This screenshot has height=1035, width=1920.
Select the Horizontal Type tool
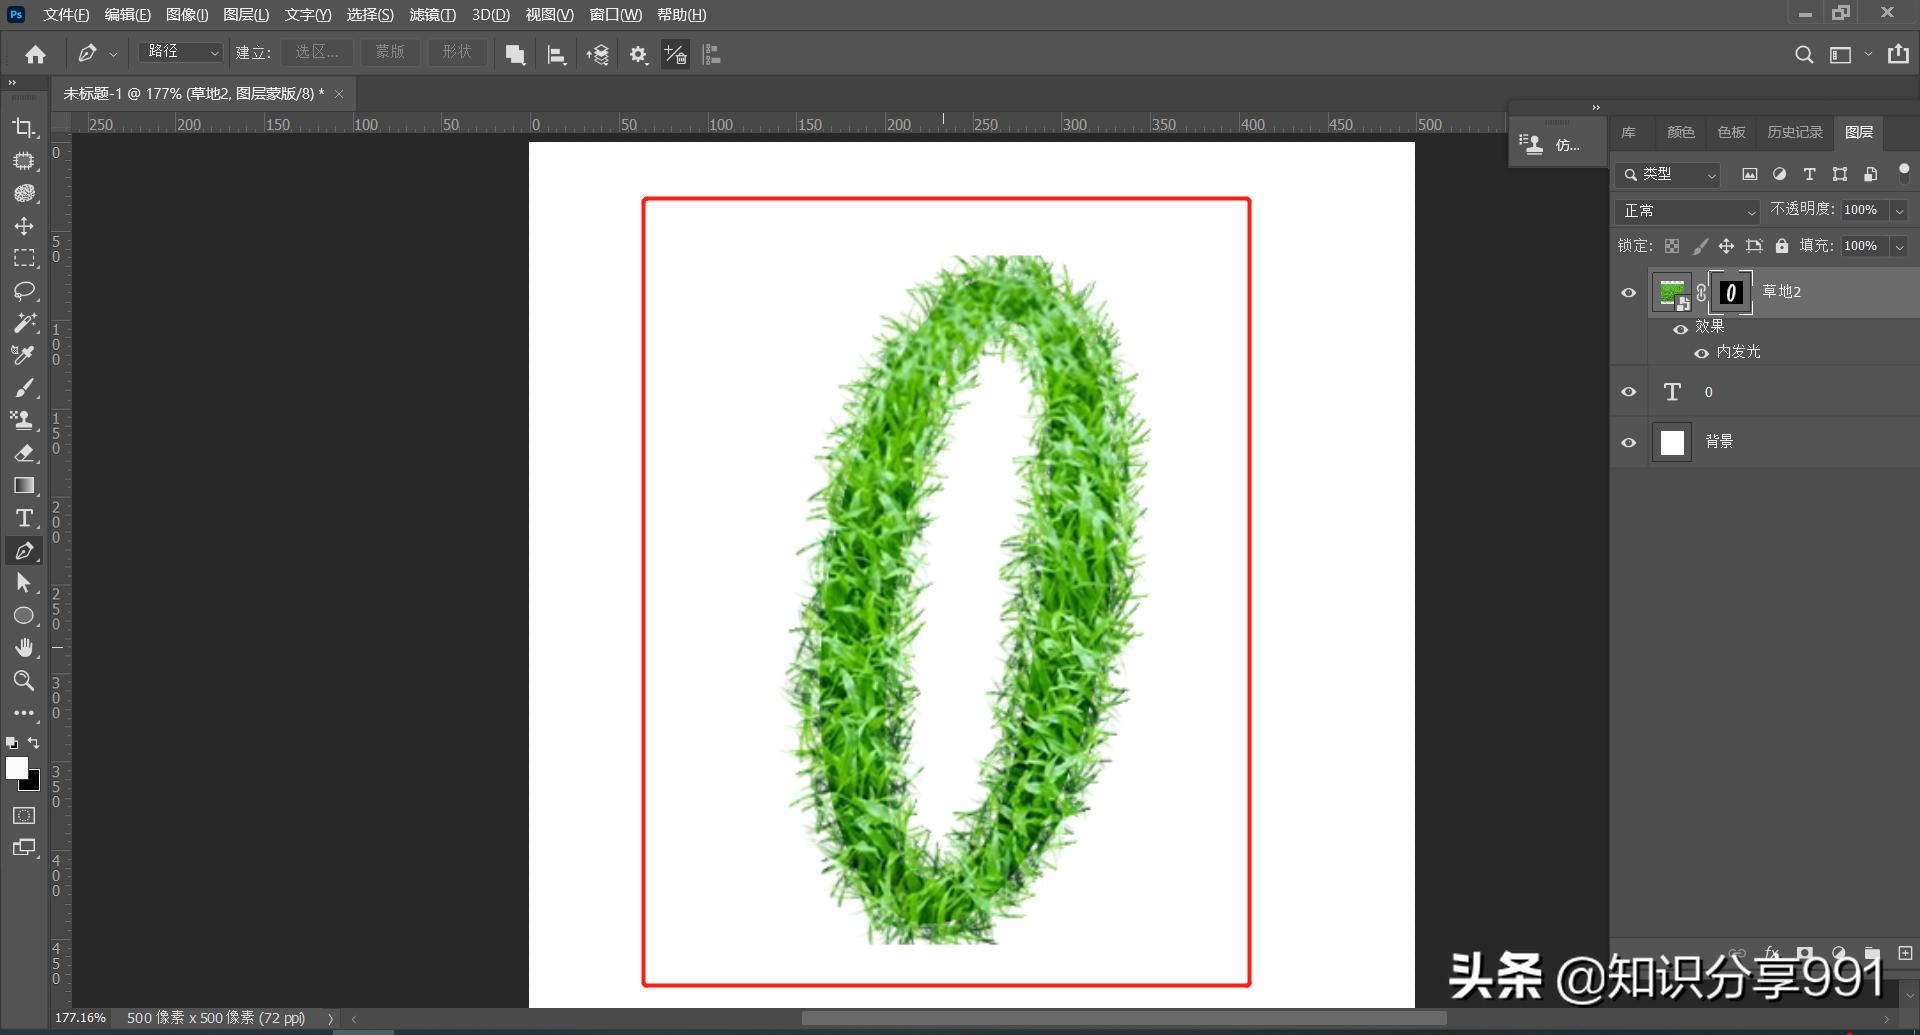(x=25, y=518)
